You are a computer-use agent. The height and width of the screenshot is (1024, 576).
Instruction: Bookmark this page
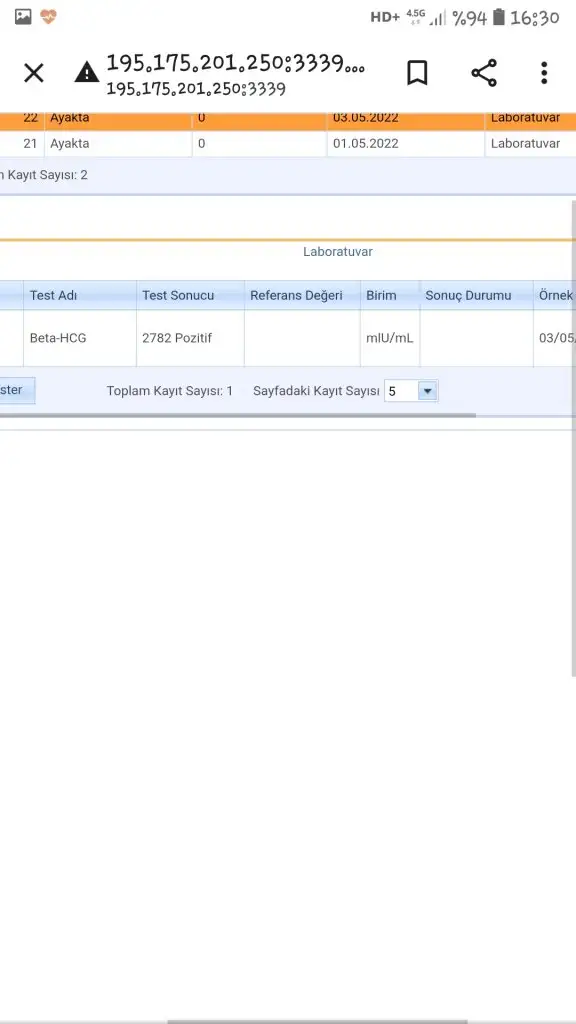(x=417, y=72)
